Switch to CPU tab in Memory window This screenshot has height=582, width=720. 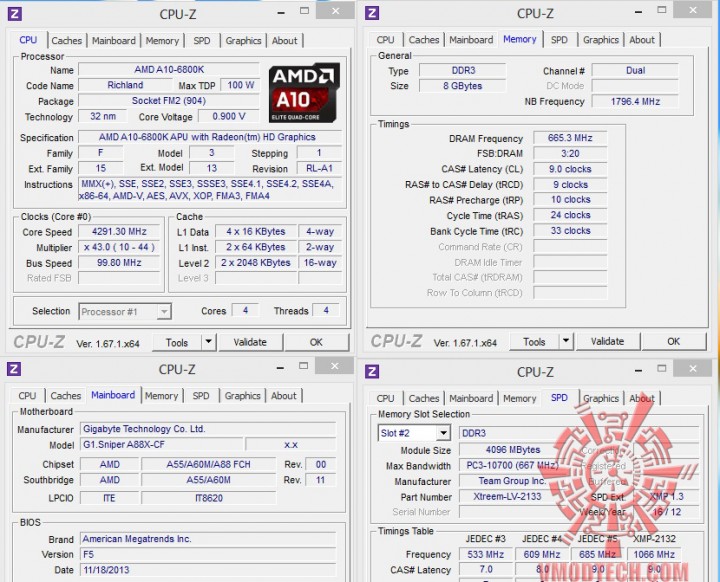[x=385, y=40]
